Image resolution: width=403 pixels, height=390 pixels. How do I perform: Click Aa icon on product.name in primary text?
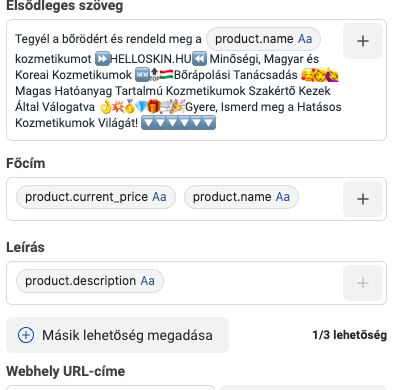pos(305,39)
